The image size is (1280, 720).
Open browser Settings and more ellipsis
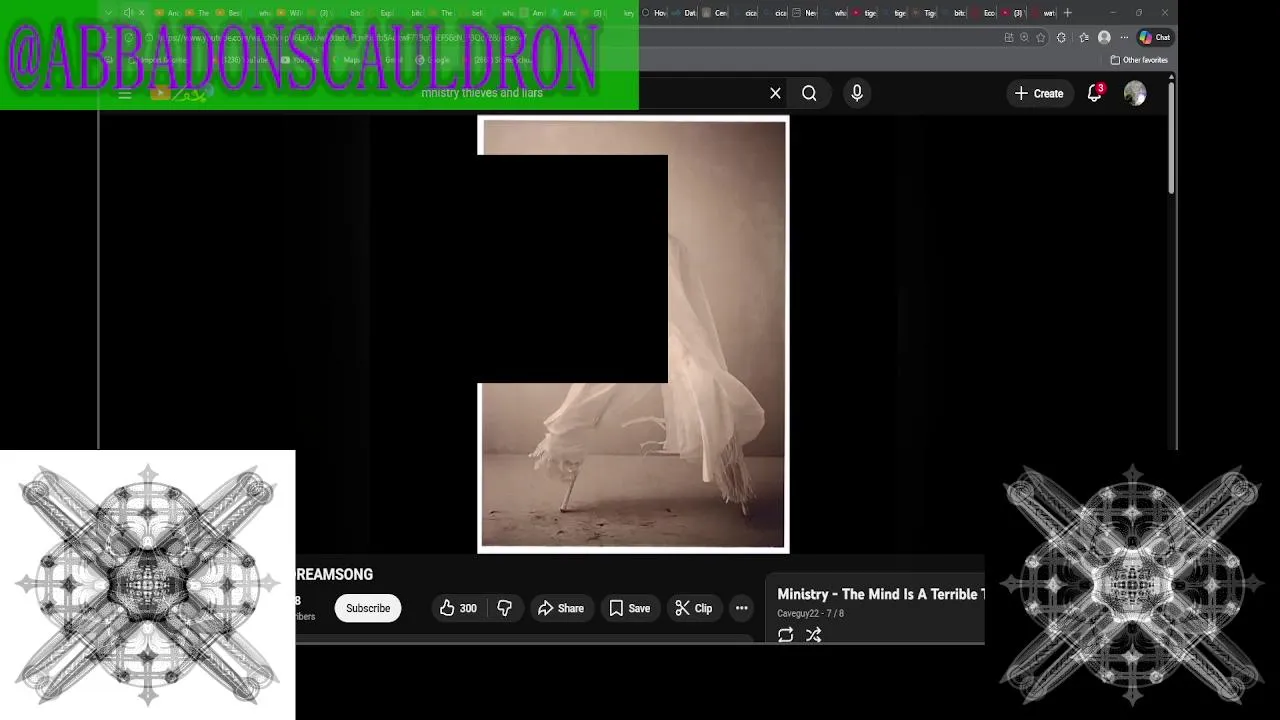pos(1124,37)
